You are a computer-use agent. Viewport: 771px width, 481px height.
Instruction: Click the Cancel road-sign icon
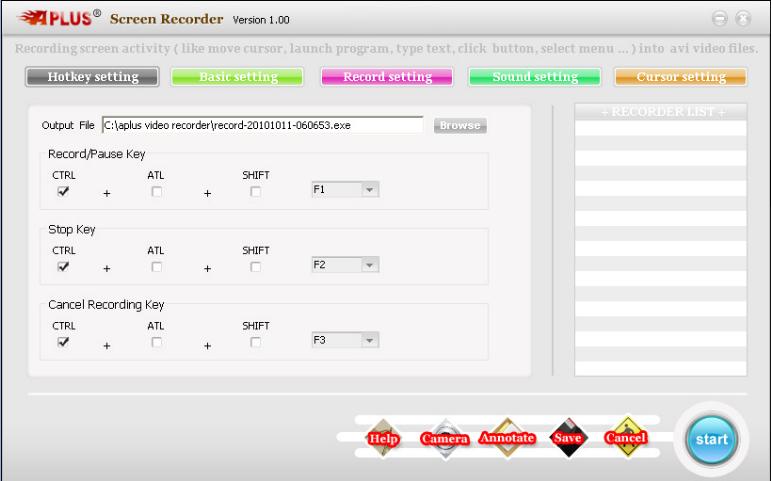point(626,437)
